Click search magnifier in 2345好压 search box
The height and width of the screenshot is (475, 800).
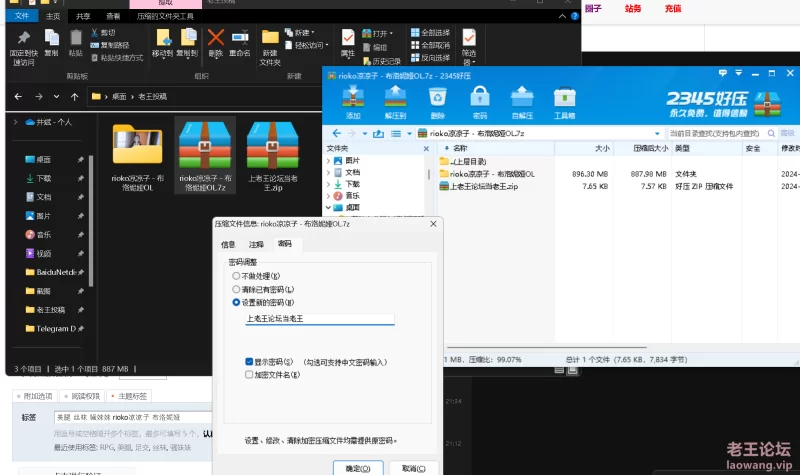(771, 133)
